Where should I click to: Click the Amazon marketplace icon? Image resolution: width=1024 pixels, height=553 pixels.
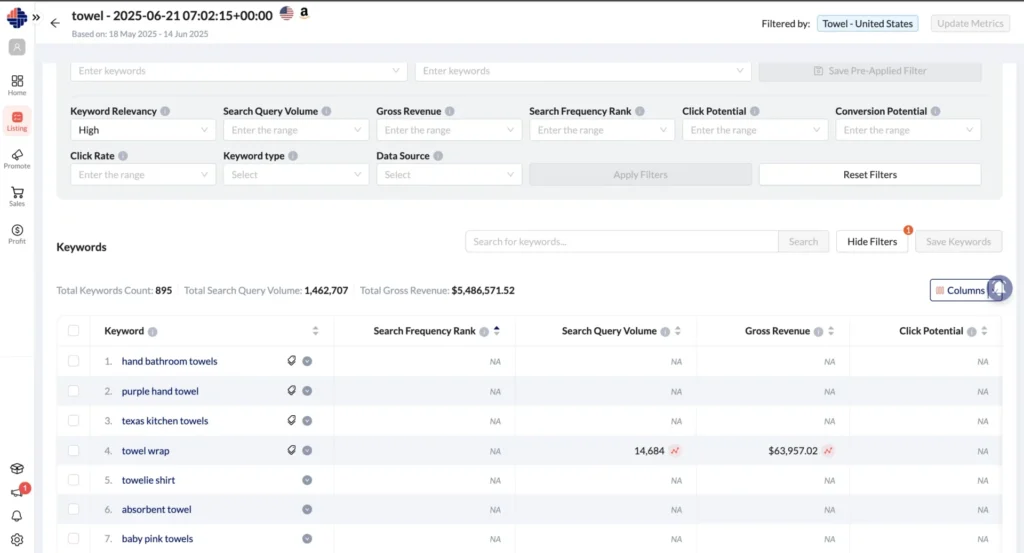304,12
